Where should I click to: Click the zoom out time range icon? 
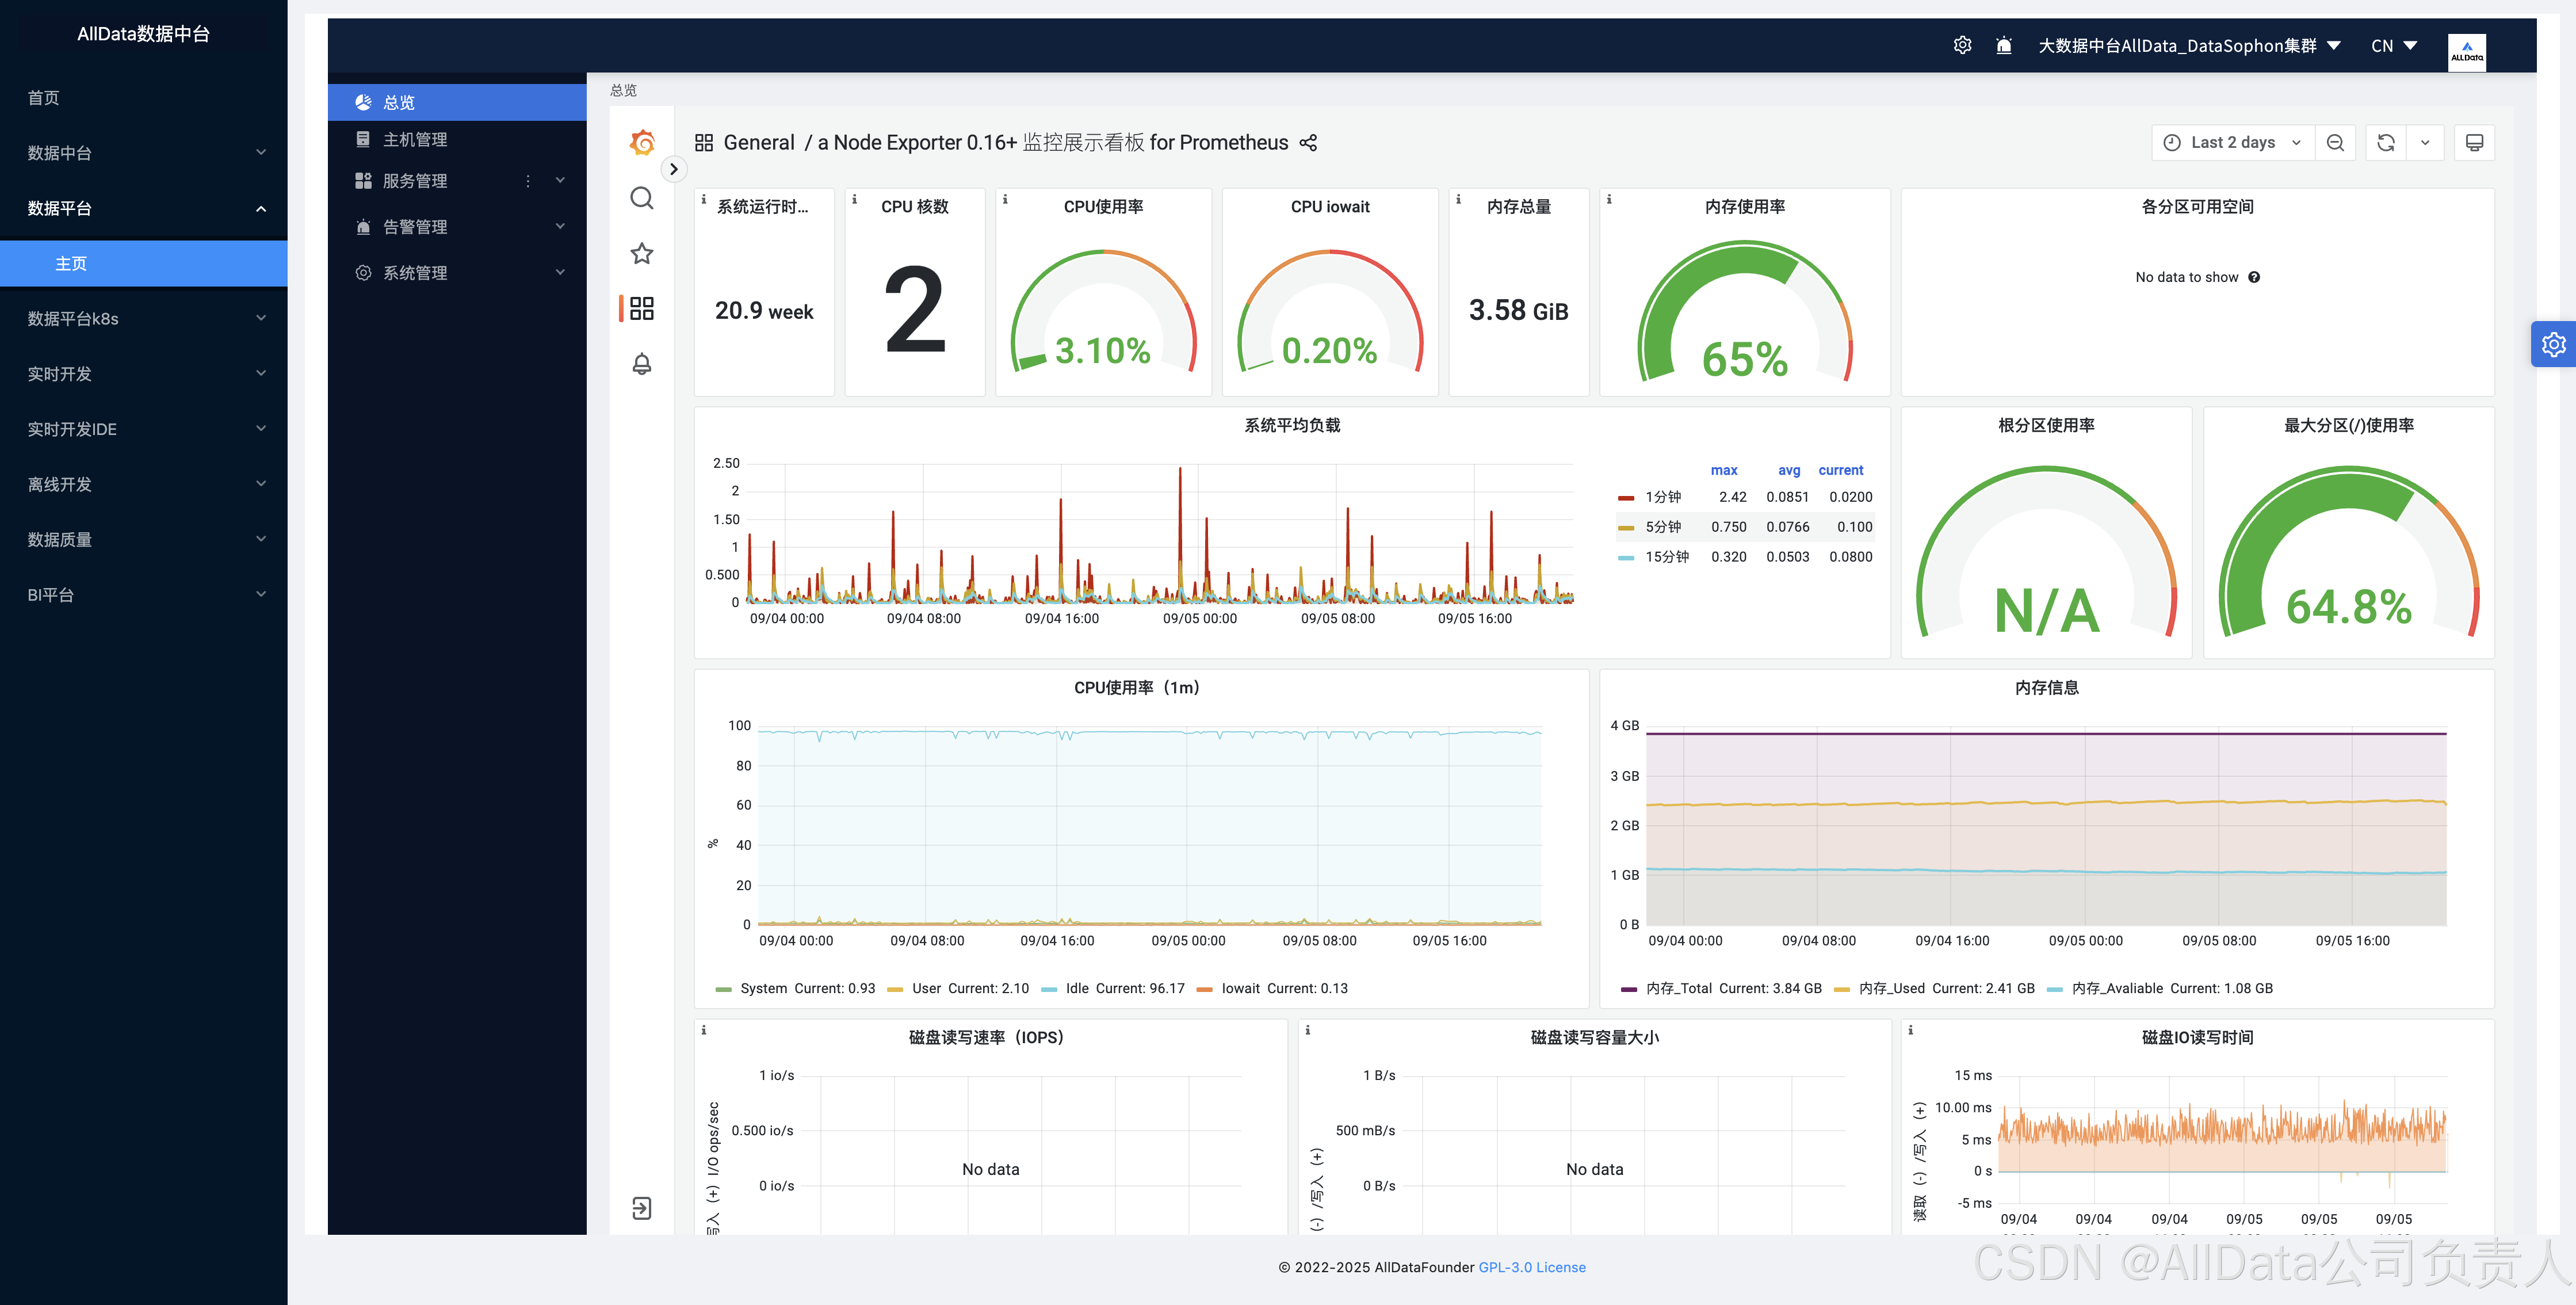[x=2335, y=143]
